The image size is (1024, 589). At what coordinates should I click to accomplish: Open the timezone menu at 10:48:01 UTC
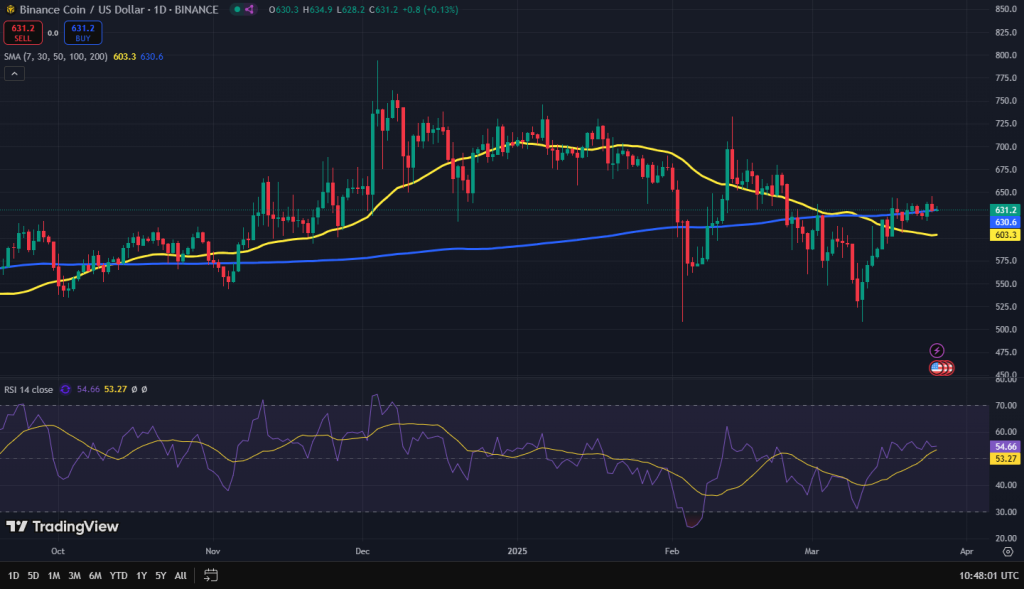989,576
